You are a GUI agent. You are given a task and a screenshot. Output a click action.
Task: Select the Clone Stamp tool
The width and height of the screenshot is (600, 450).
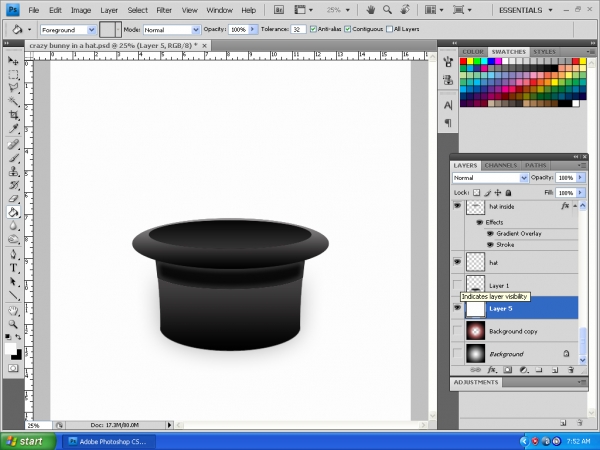pos(13,171)
